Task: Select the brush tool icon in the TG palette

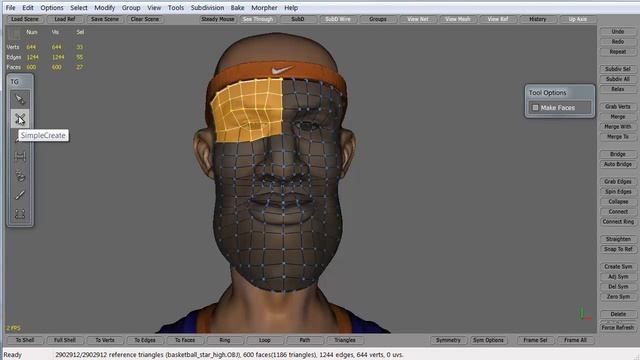Action: click(20, 176)
